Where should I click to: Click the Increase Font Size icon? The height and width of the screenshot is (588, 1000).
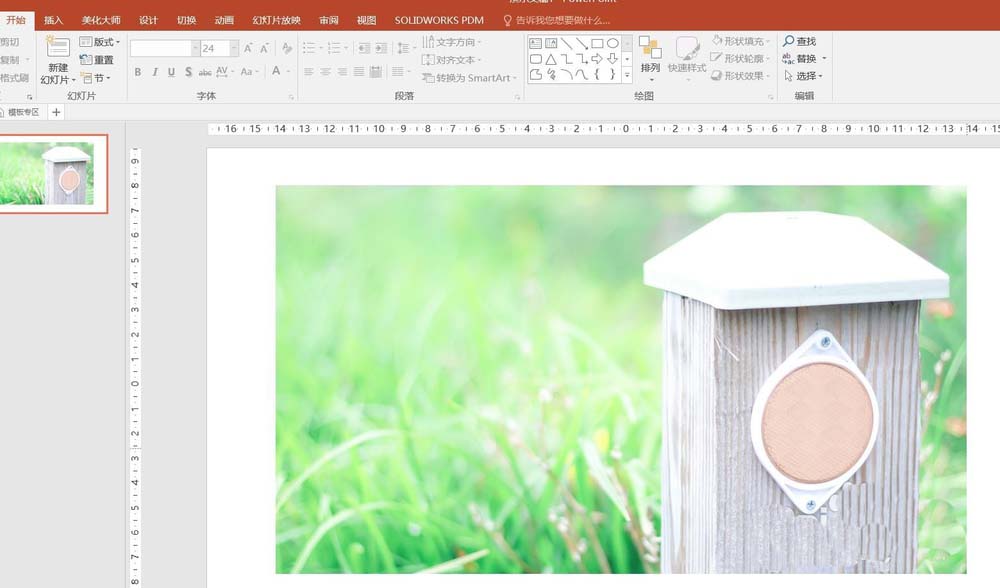248,48
